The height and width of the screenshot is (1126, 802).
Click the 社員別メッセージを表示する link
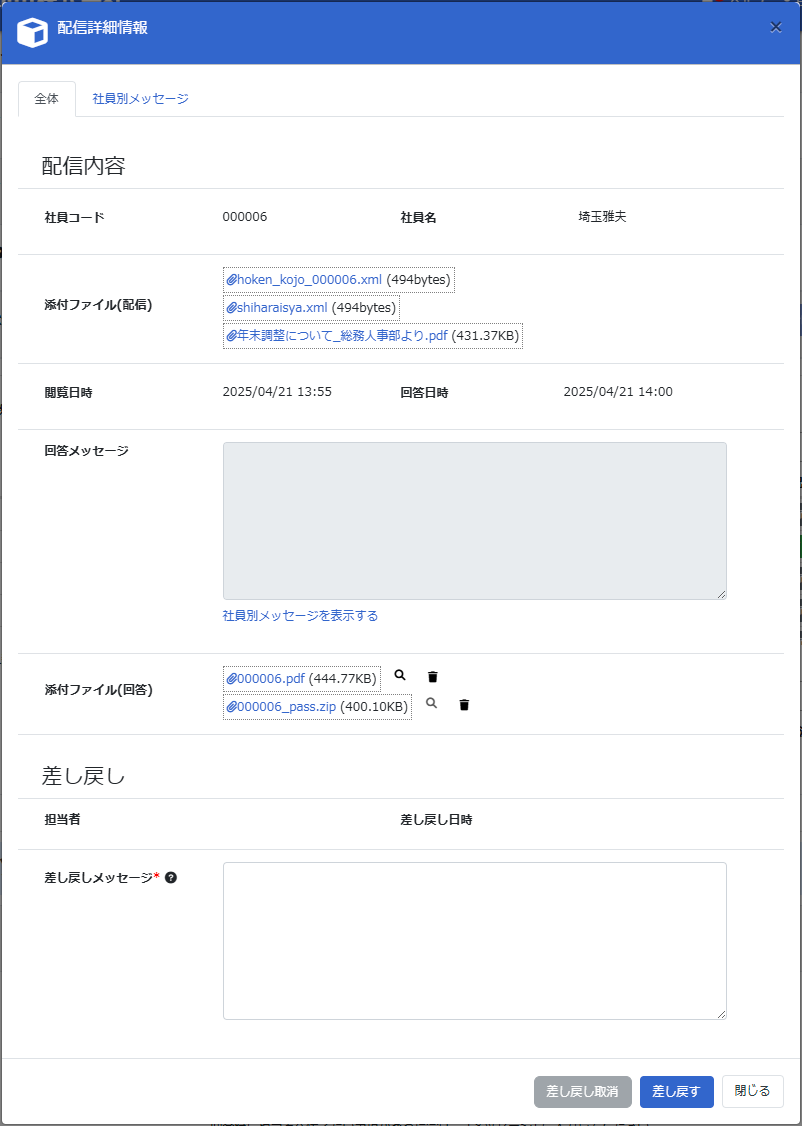point(300,616)
